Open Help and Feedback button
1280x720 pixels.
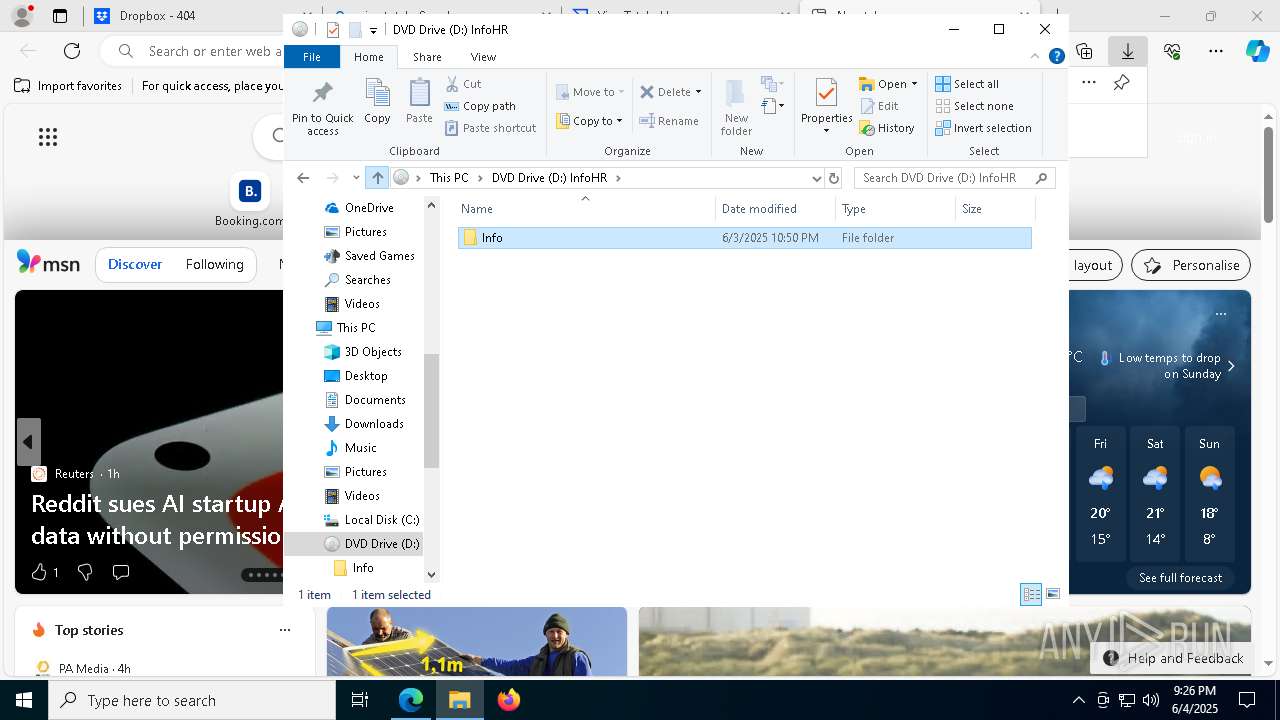coord(1173,658)
